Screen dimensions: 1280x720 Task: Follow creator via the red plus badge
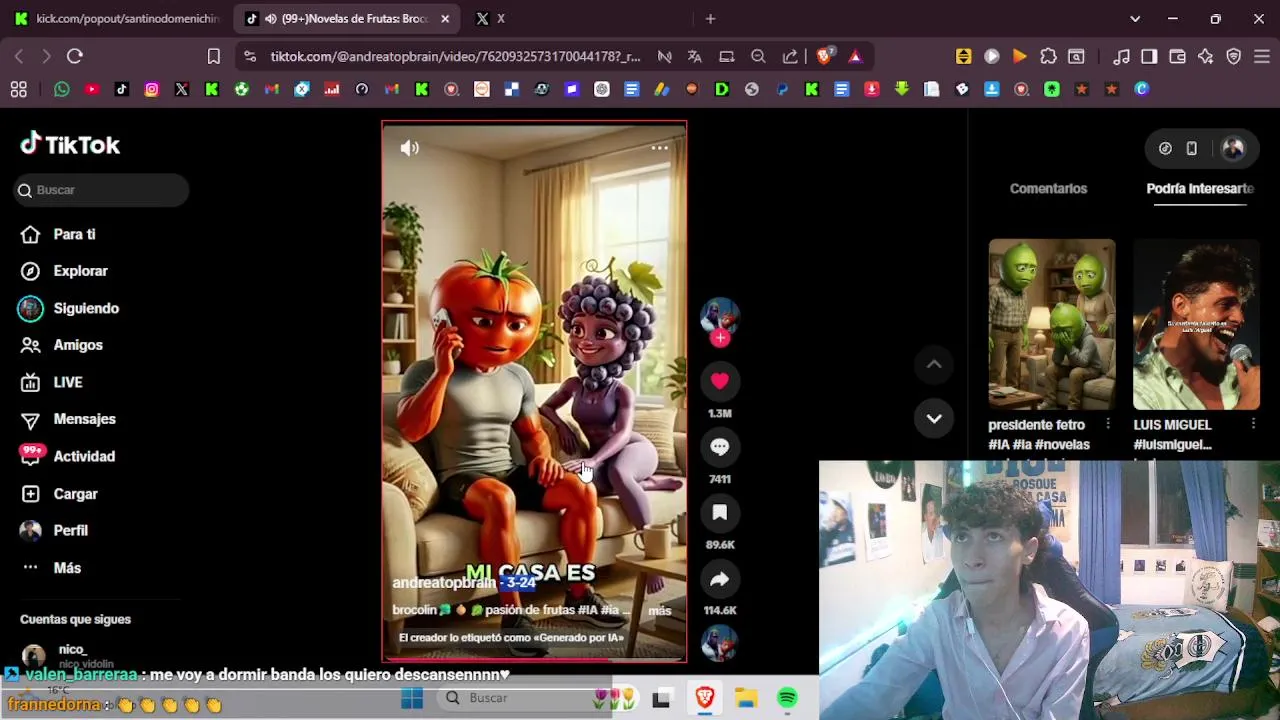point(720,338)
